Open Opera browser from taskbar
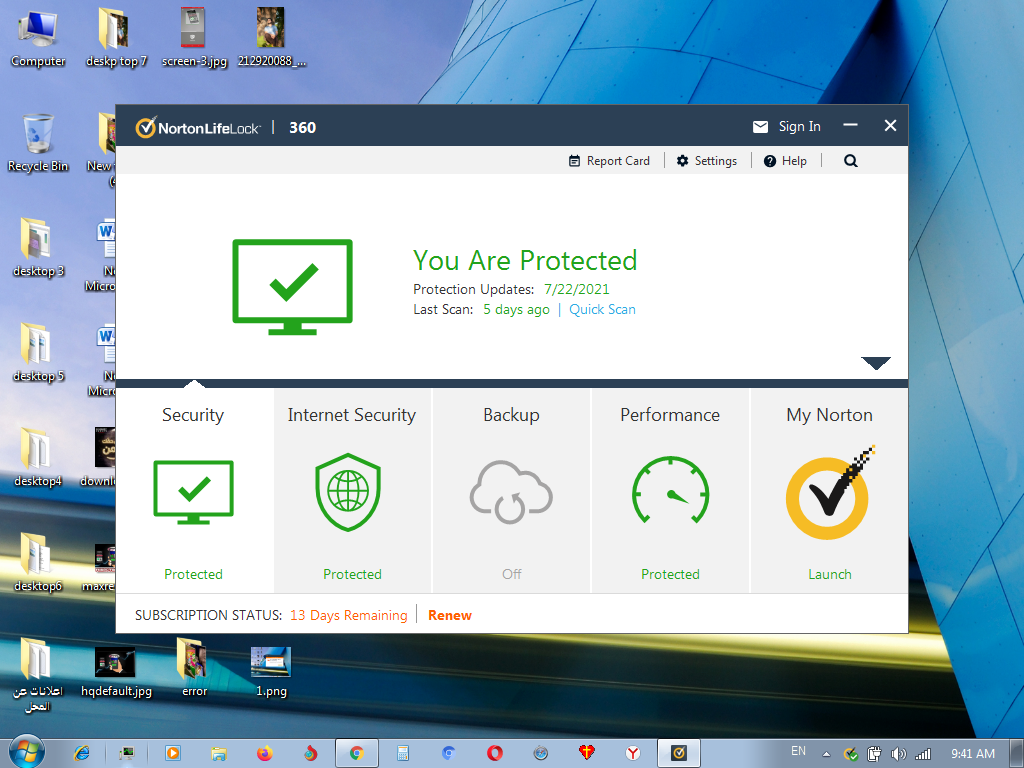Image resolution: width=1024 pixels, height=768 pixels. coord(495,754)
